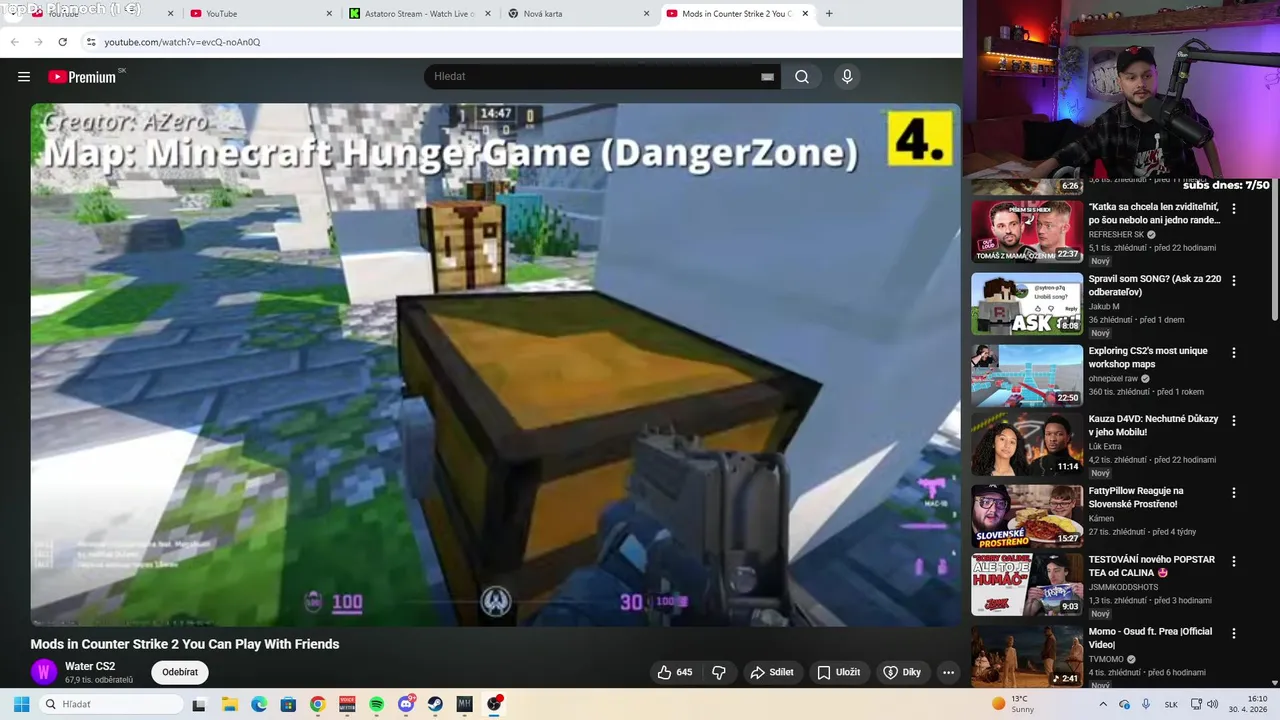This screenshot has height=720, width=1280.
Task: Close the Nová karta tab
Action: pyautogui.click(x=646, y=14)
